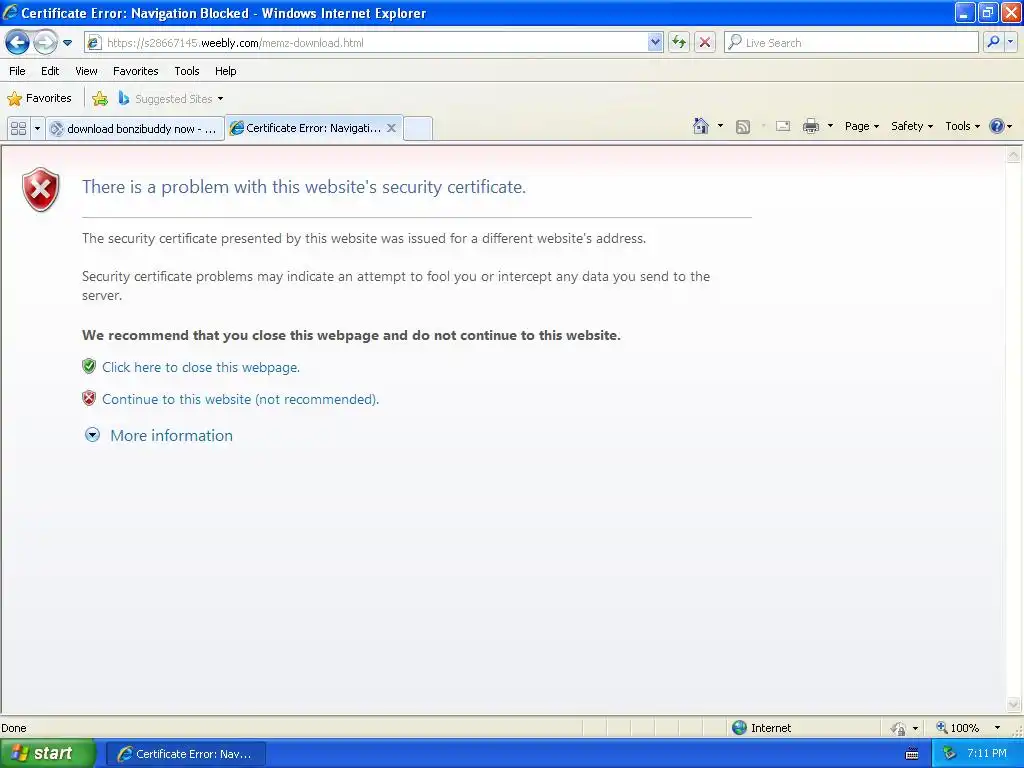Image resolution: width=1024 pixels, height=768 pixels.
Task: Change zoom level 100% button
Action: [x=958, y=728]
